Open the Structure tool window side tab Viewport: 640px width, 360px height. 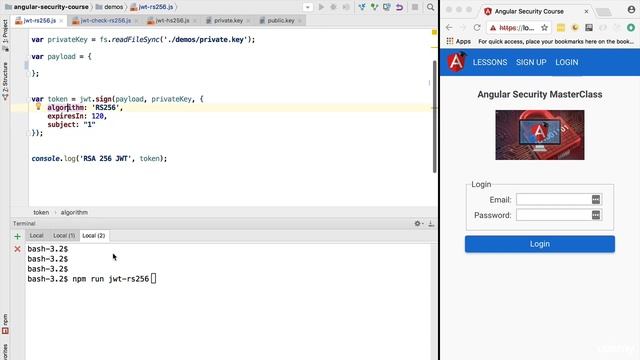coord(5,81)
